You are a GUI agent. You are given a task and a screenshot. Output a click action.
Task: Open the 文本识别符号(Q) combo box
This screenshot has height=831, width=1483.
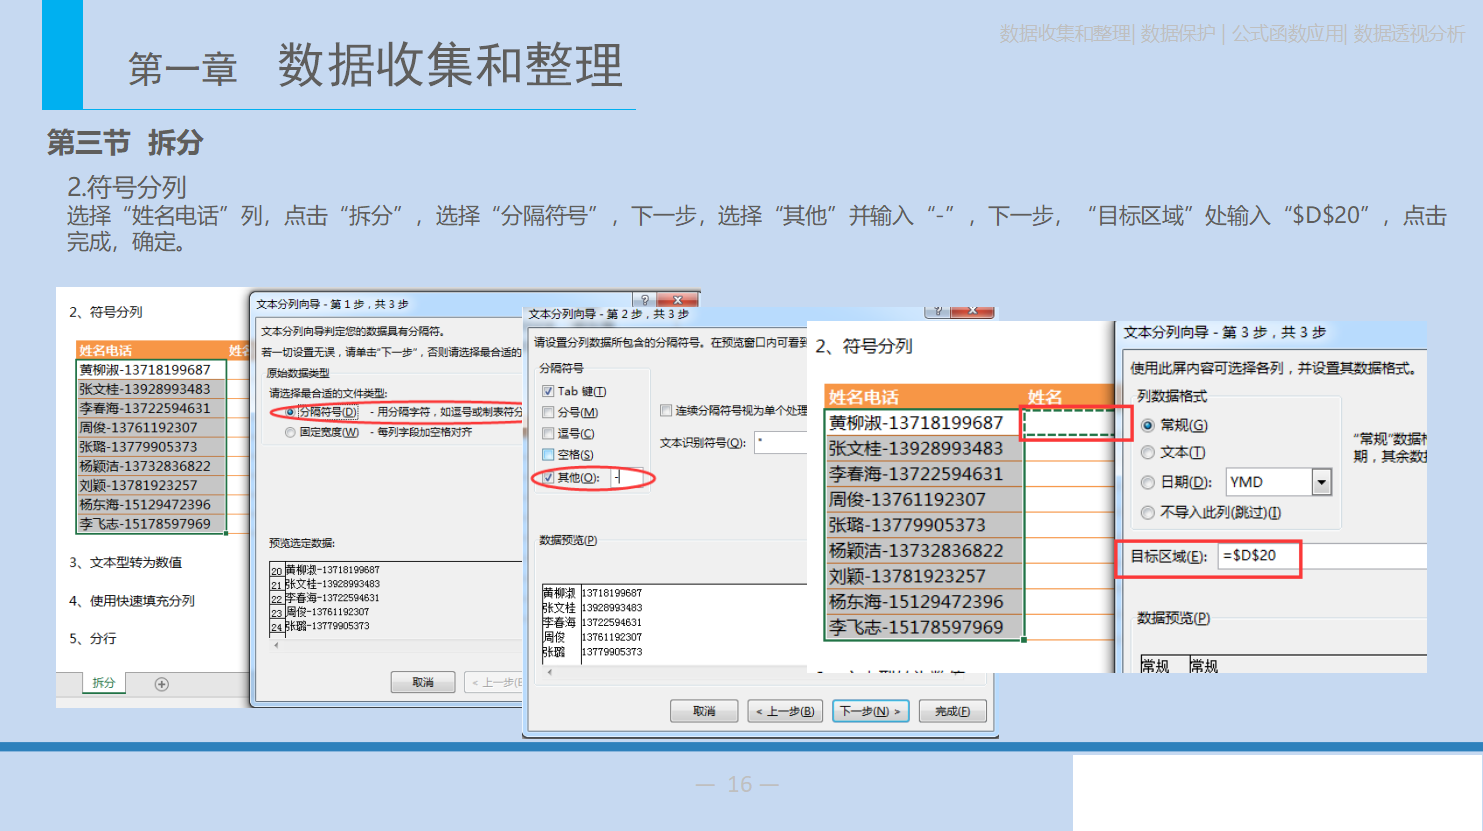pyautogui.click(x=781, y=442)
